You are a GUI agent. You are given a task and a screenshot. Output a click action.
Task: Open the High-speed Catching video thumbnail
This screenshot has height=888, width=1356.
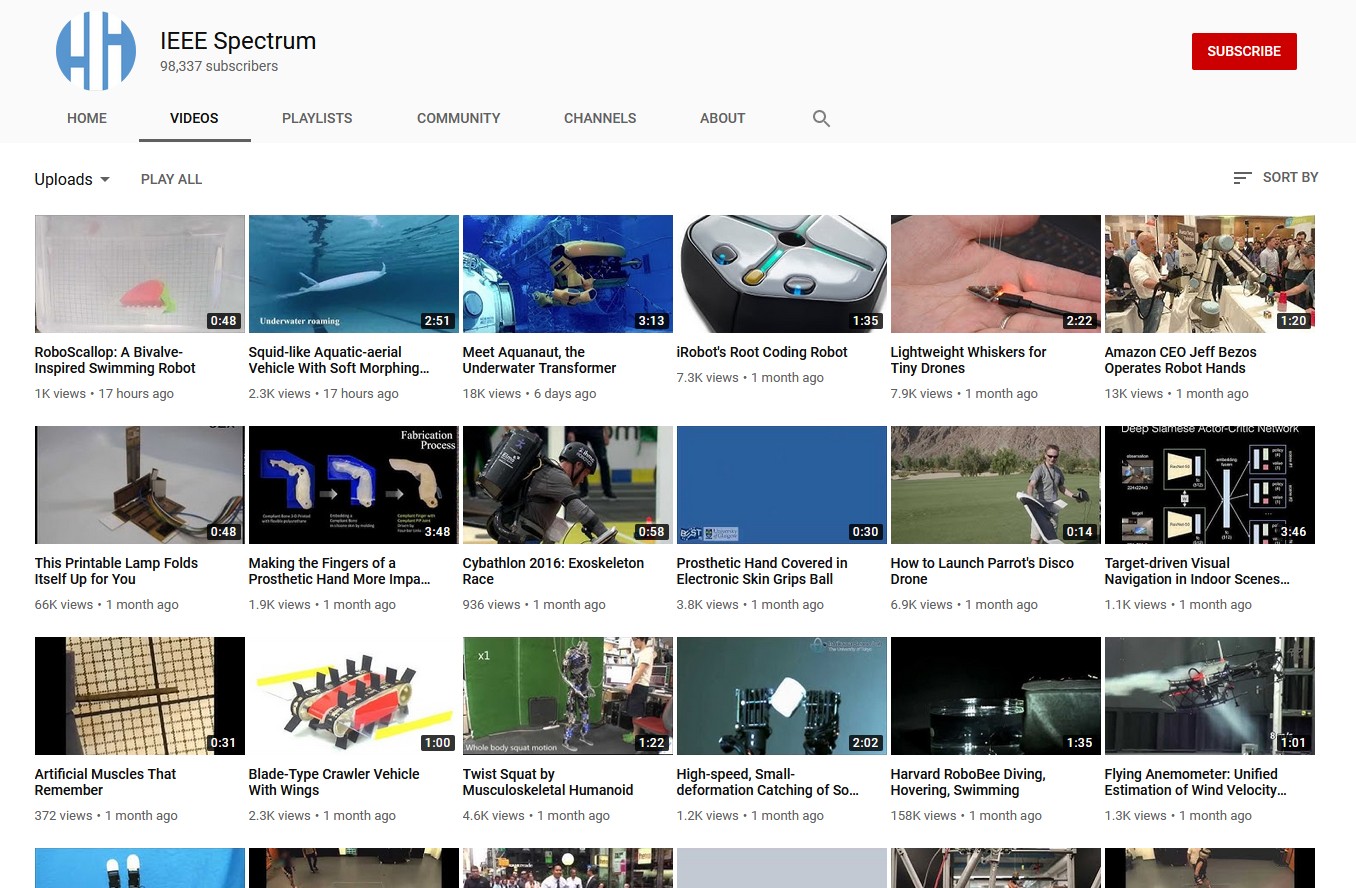[x=782, y=696]
